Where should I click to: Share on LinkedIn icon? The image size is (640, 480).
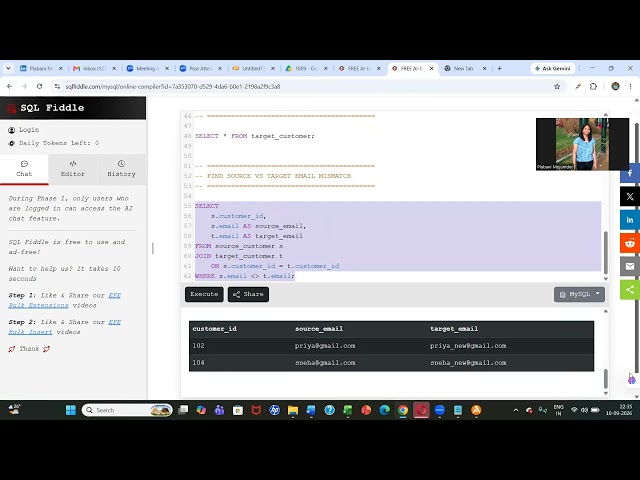point(630,220)
